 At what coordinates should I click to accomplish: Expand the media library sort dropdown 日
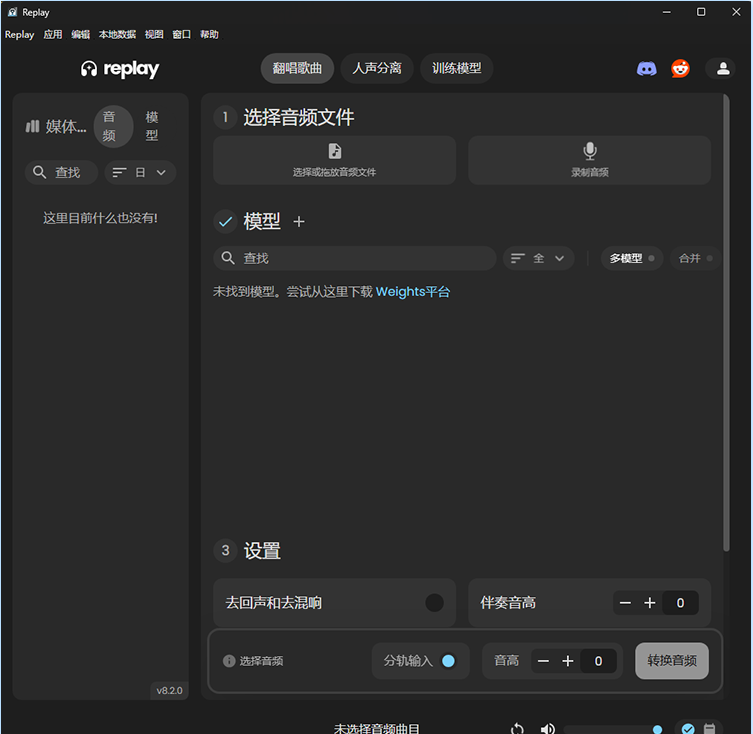140,173
